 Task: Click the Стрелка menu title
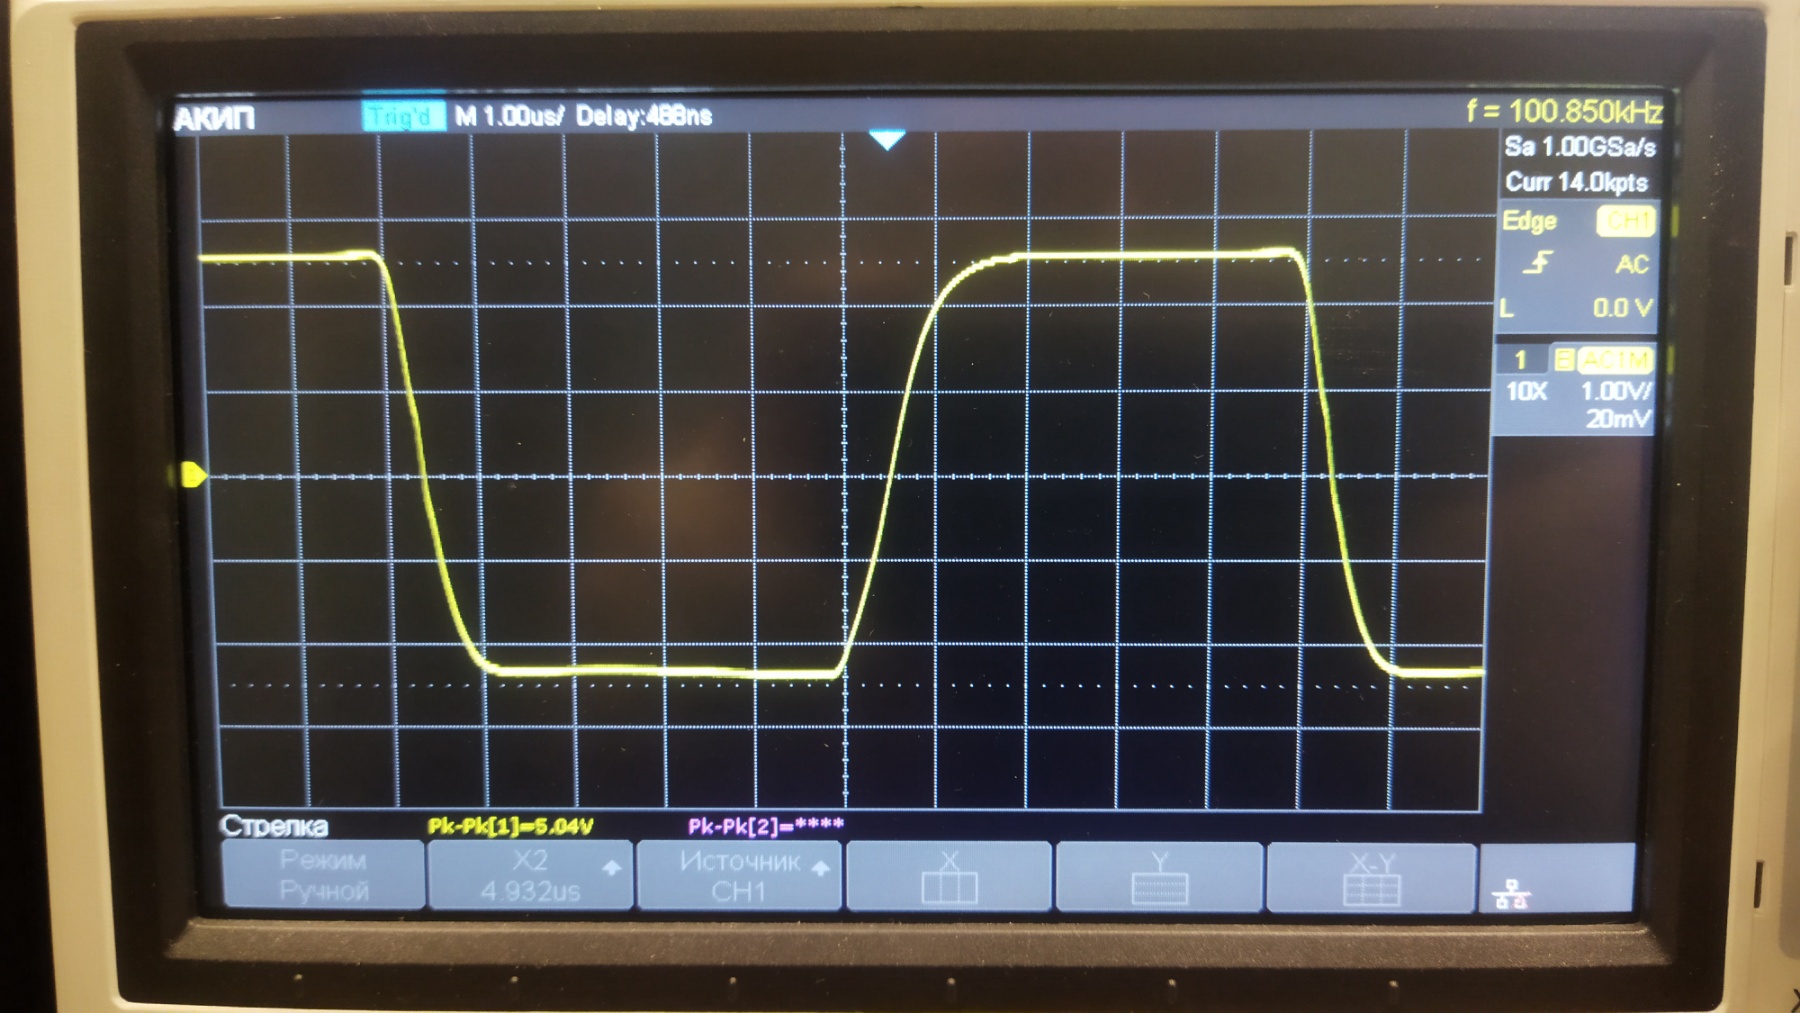coord(274,826)
